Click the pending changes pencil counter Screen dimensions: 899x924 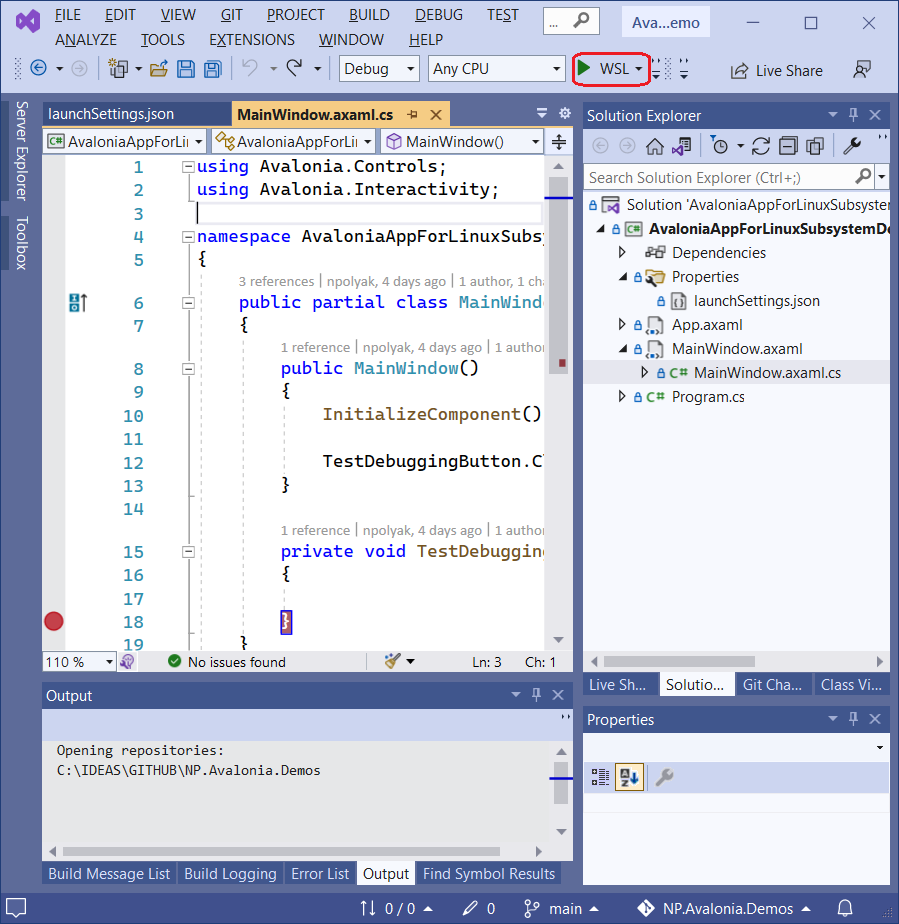[x=479, y=909]
